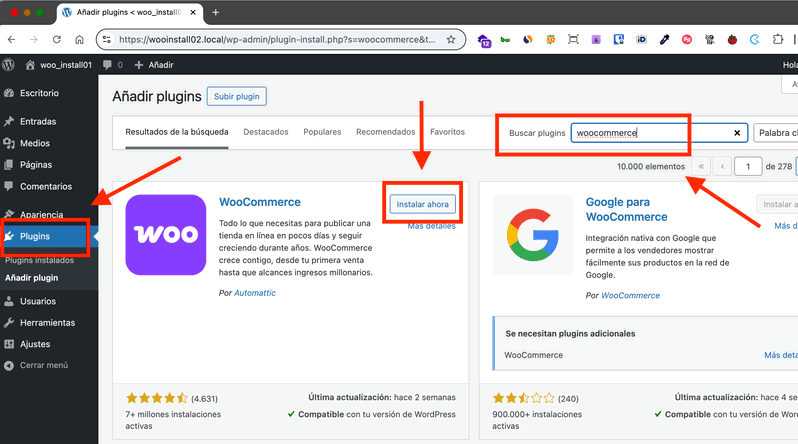
Task: Open the browser home icon
Action: coord(79,40)
